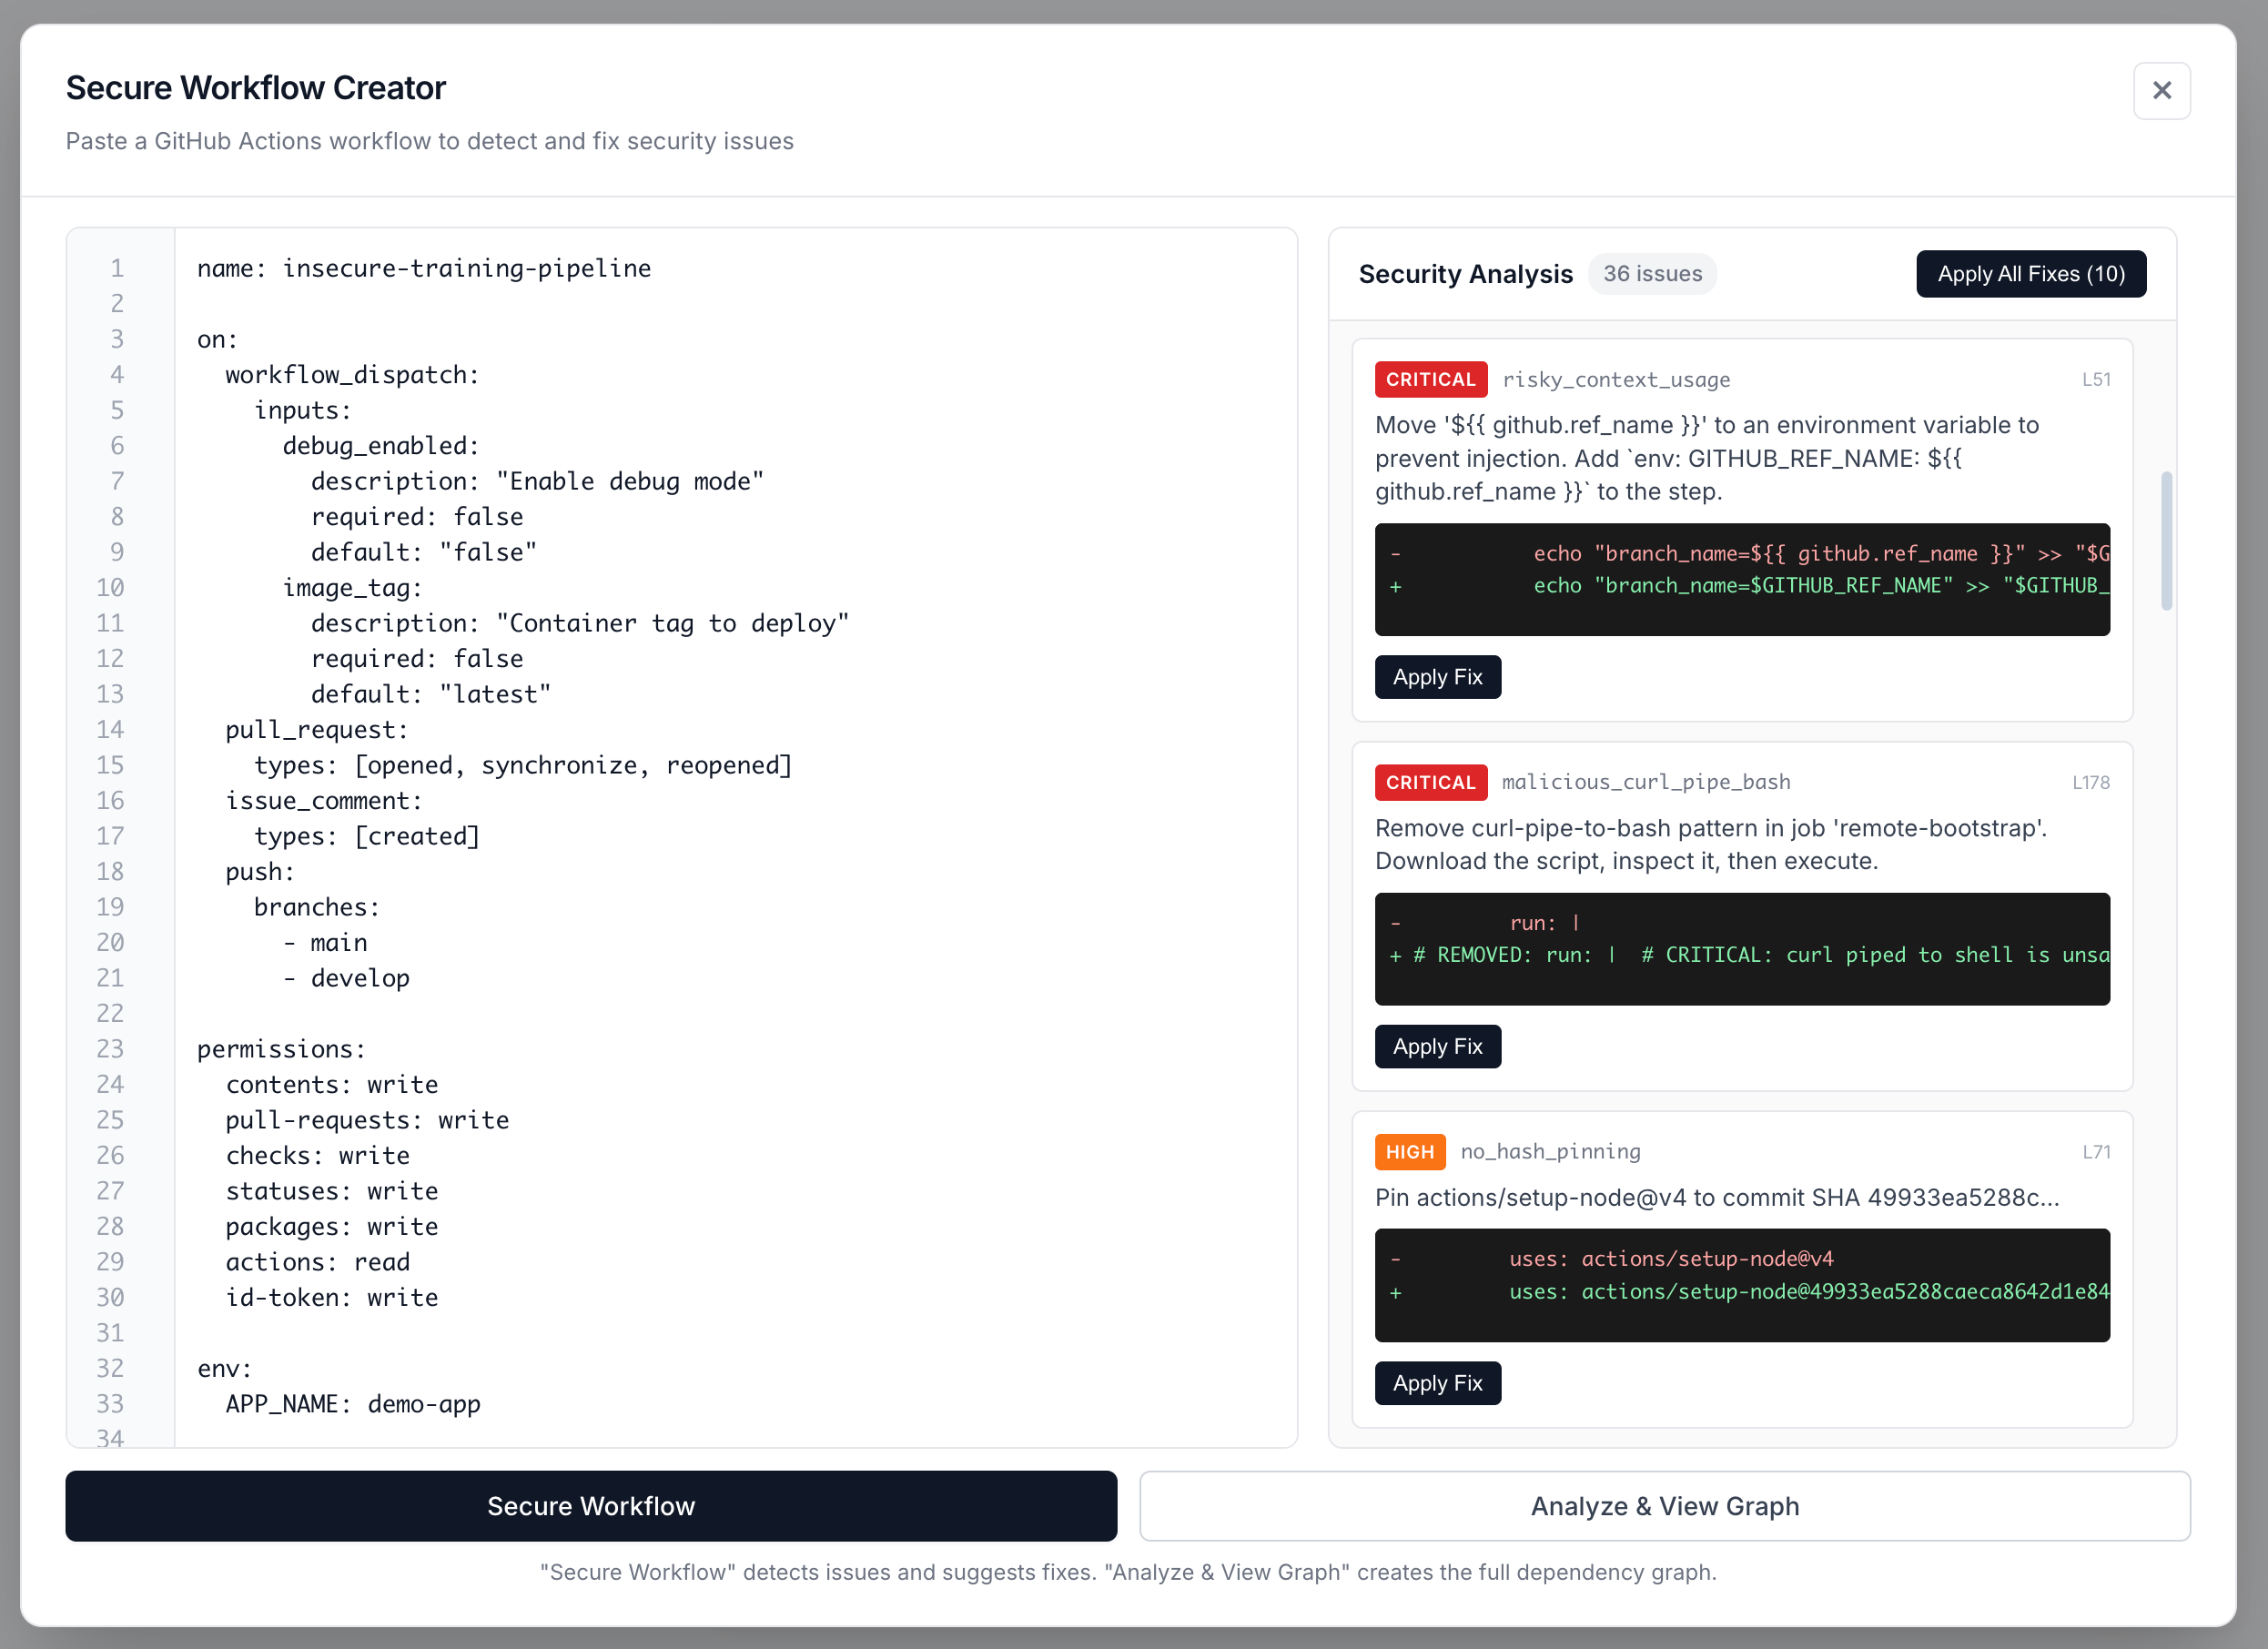Click the 'branches:' code line
The image size is (2268, 1649).
click(x=316, y=907)
